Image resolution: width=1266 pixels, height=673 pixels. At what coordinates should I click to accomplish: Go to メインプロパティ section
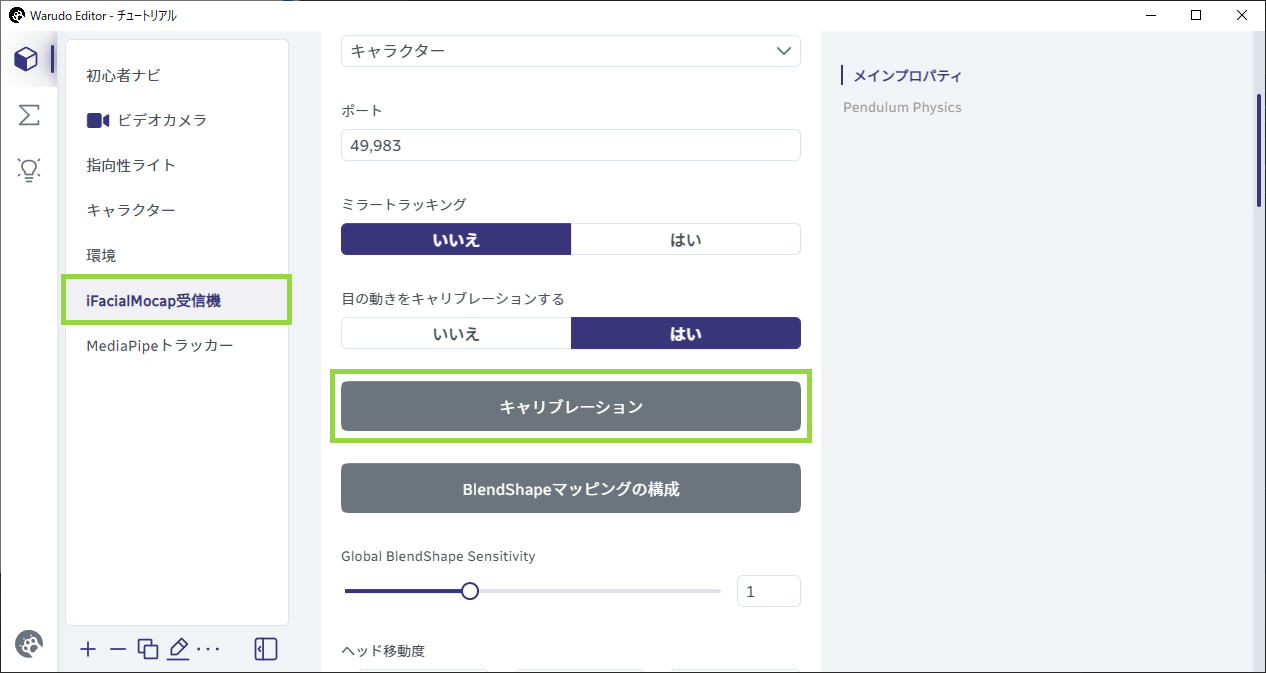click(x=908, y=75)
